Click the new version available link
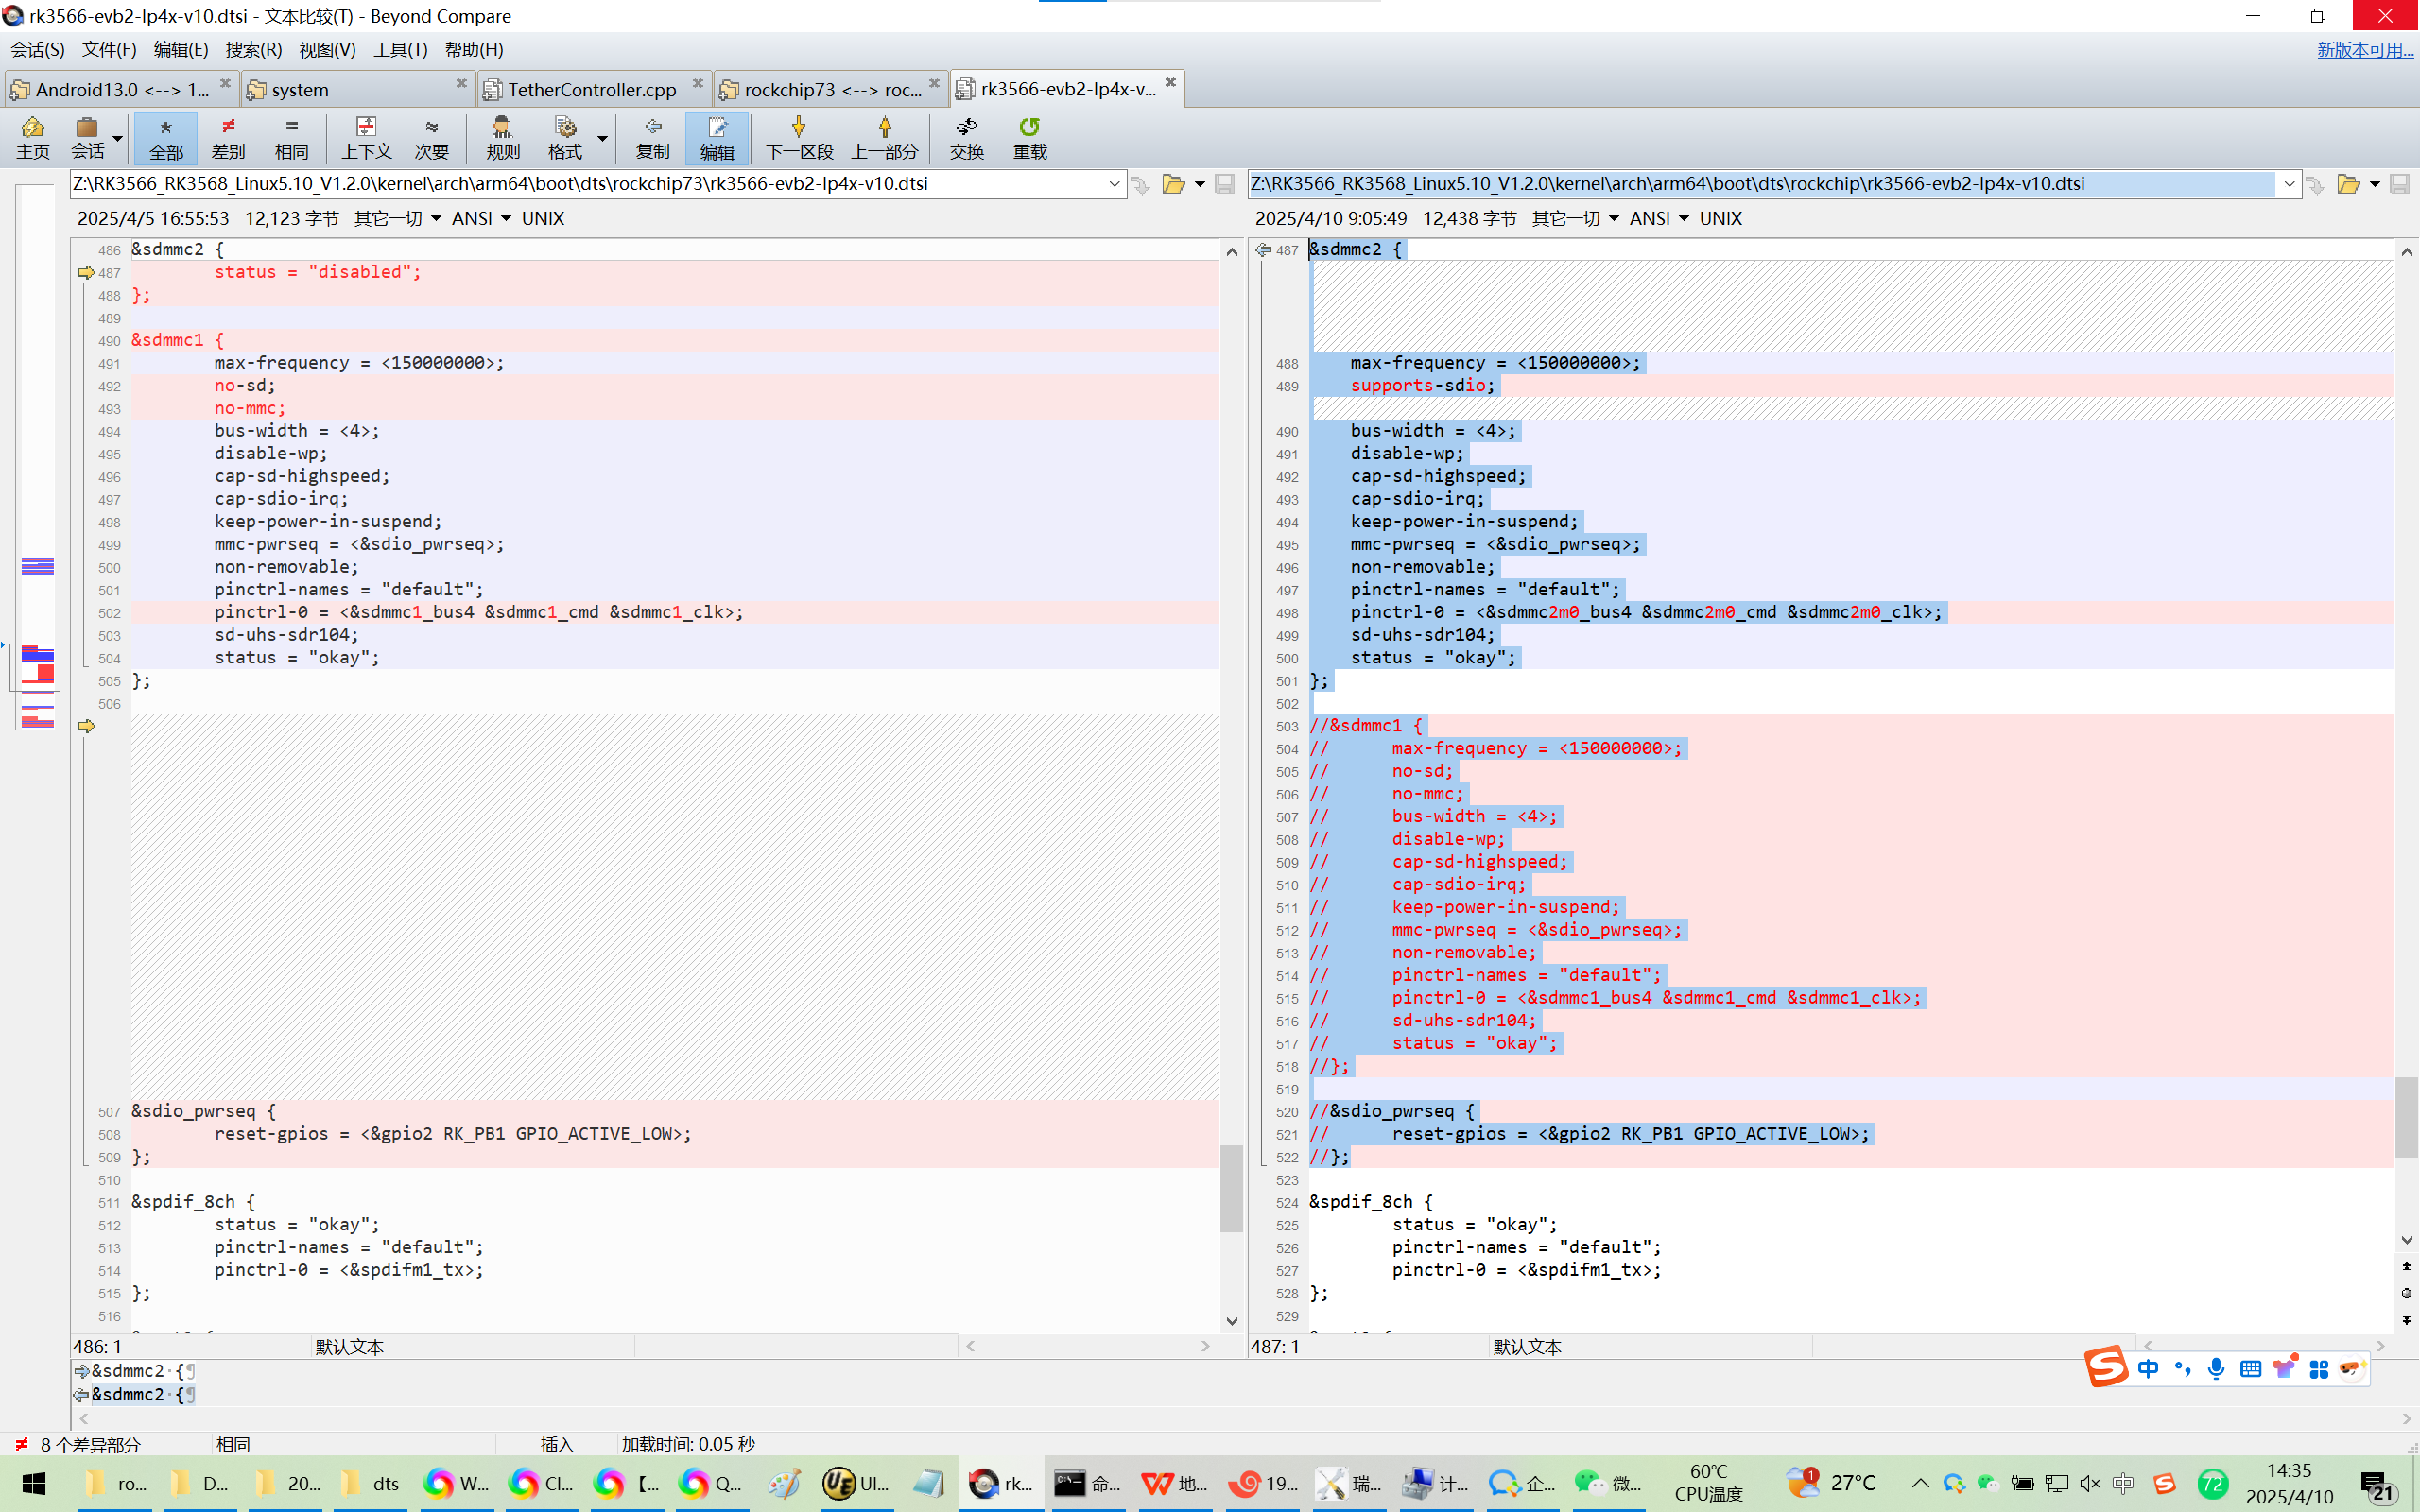Screen dimensions: 2420x1512 [2364, 49]
